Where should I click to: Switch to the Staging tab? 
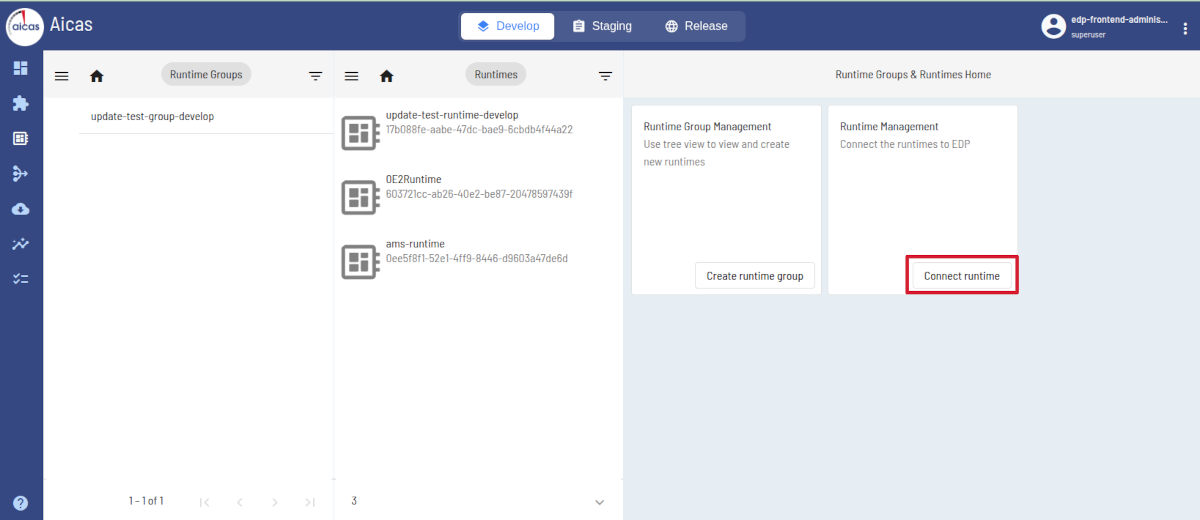point(602,26)
